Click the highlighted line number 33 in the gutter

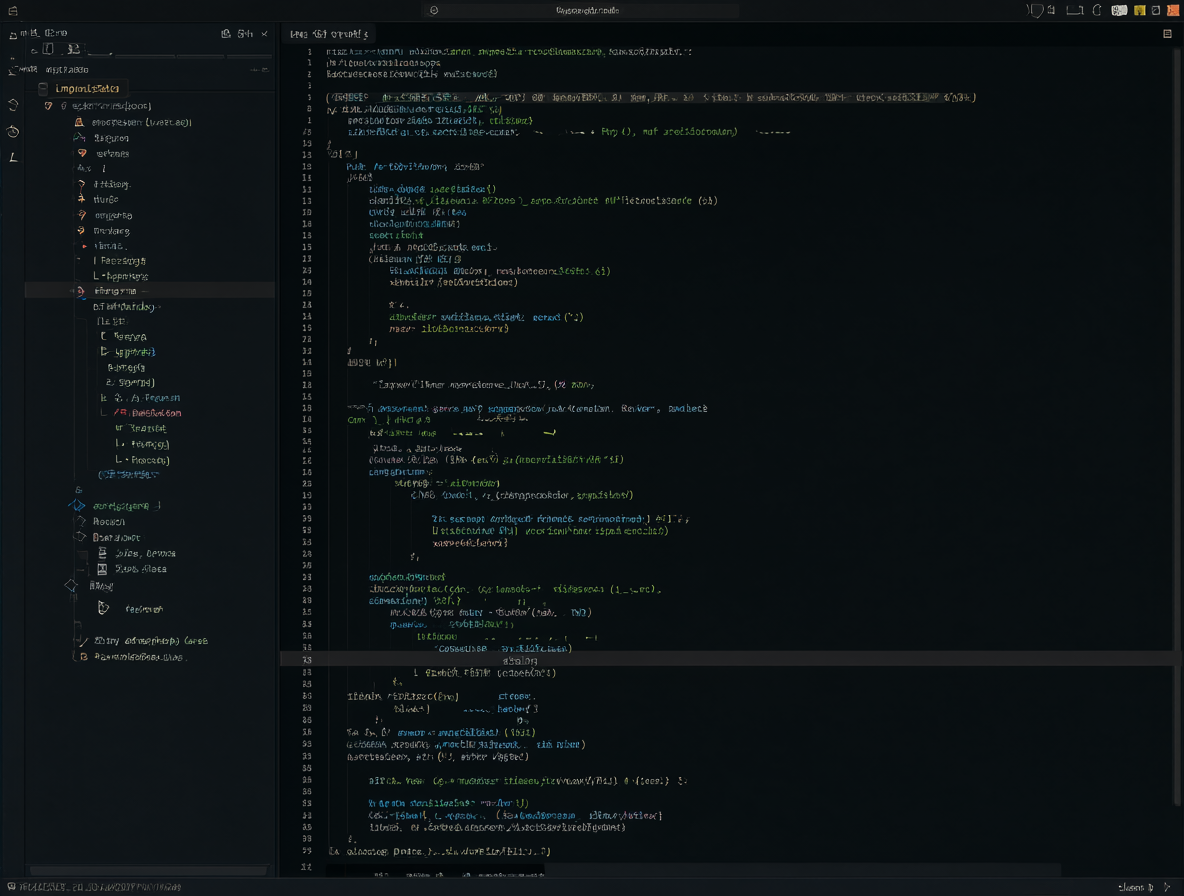coord(307,660)
